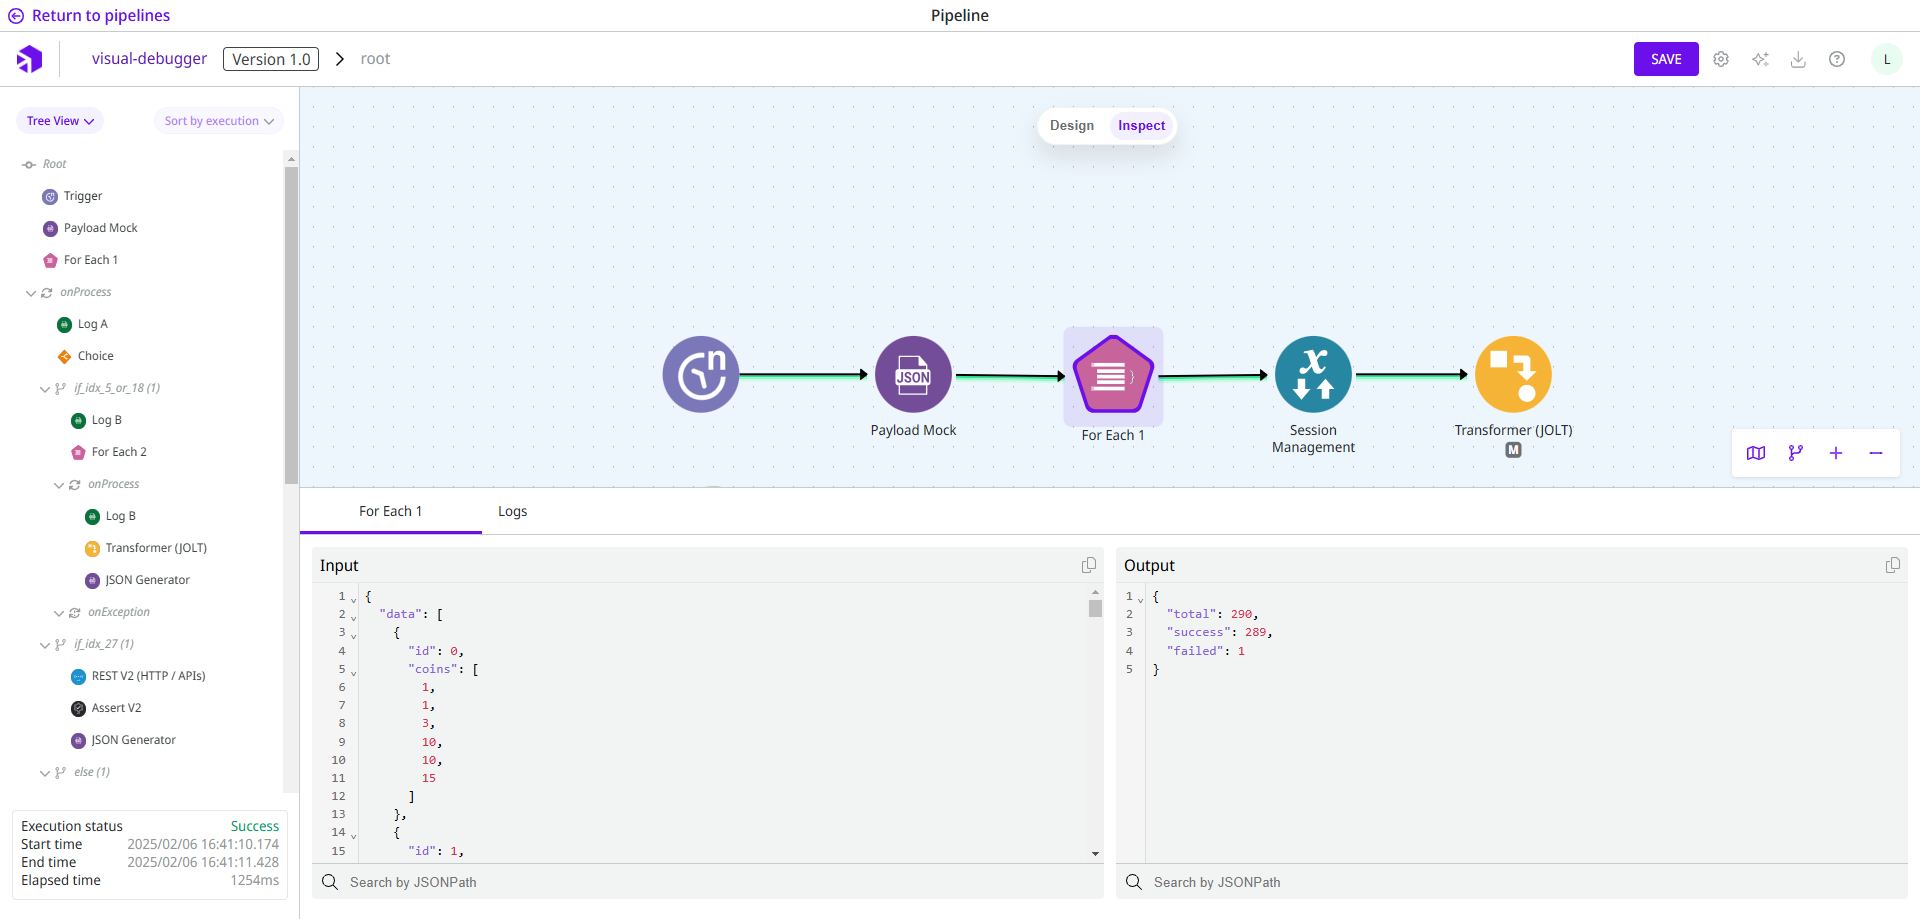Screen dimensions: 1920x919
Task: Select the Session Management node icon
Action: [x=1313, y=375]
